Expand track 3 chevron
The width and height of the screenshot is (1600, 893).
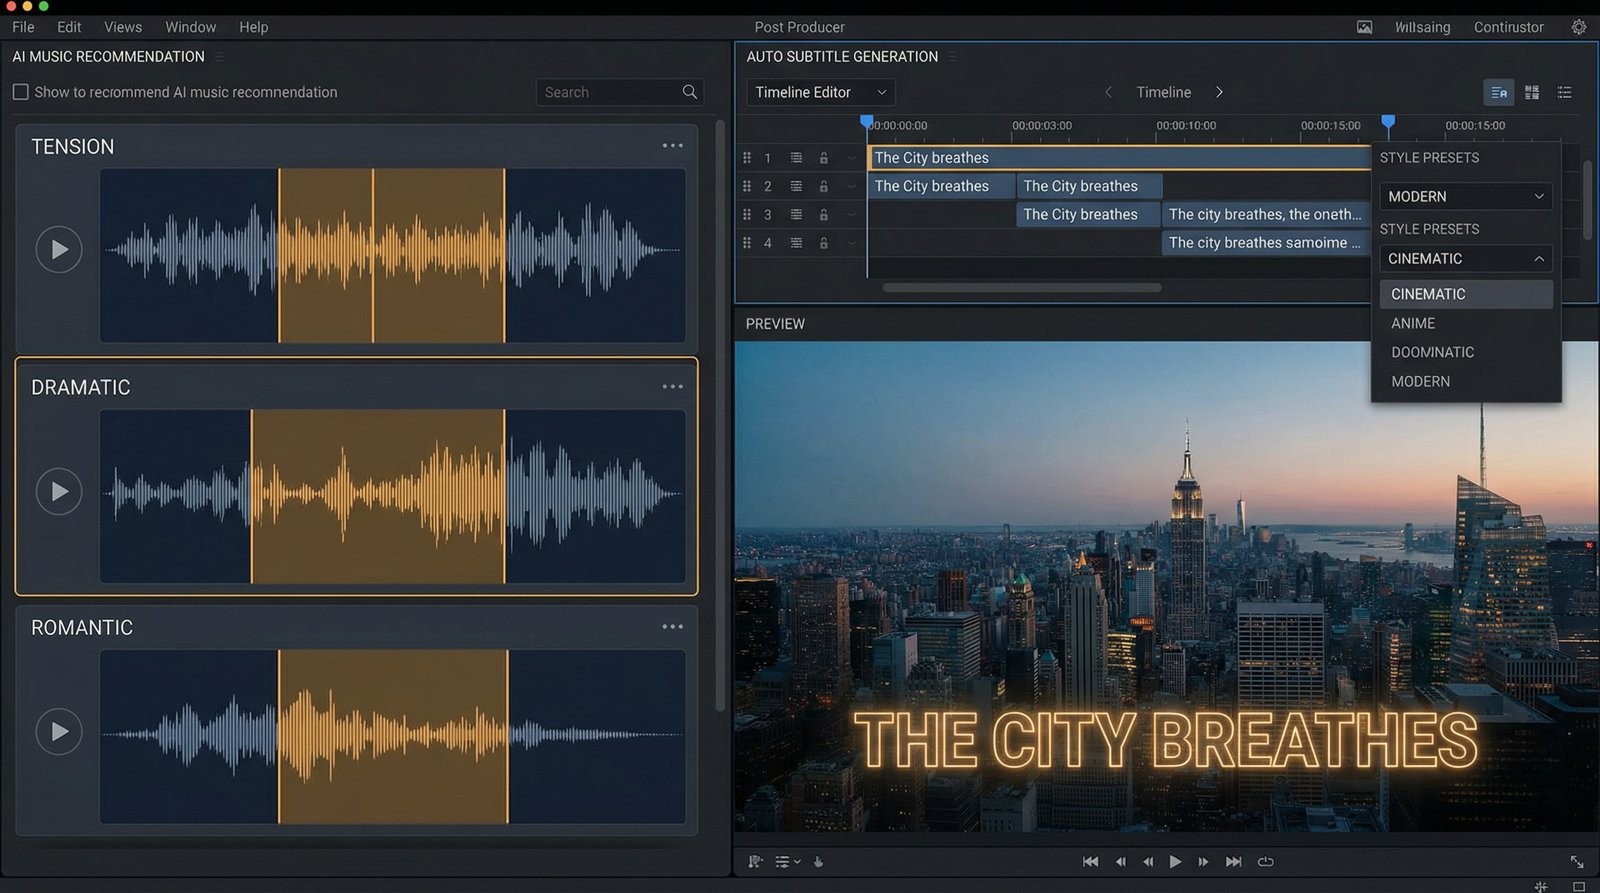[x=852, y=215]
